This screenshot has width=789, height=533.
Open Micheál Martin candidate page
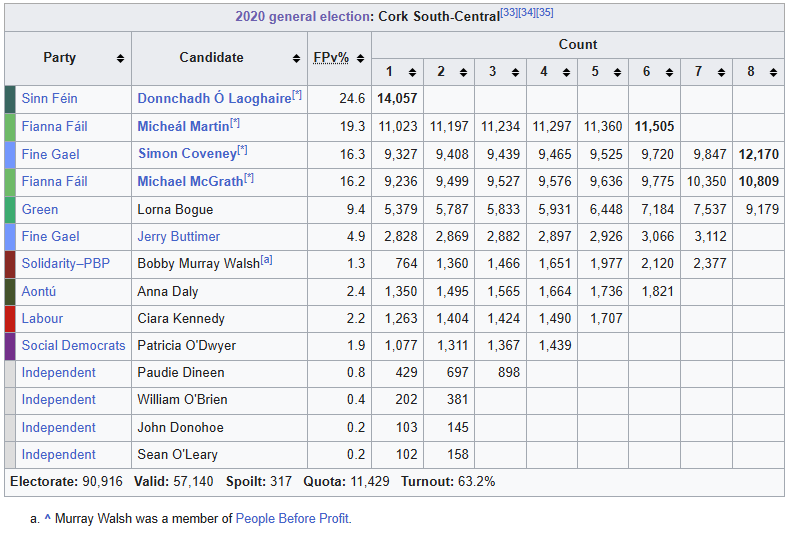coord(183,127)
